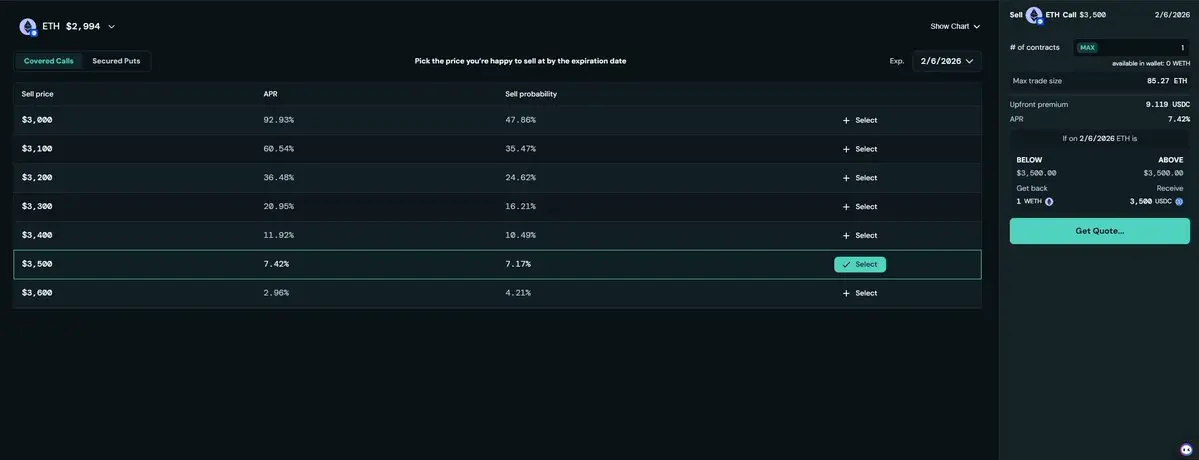Select the $3,400 sell price option
The height and width of the screenshot is (460, 1199).
(860, 236)
